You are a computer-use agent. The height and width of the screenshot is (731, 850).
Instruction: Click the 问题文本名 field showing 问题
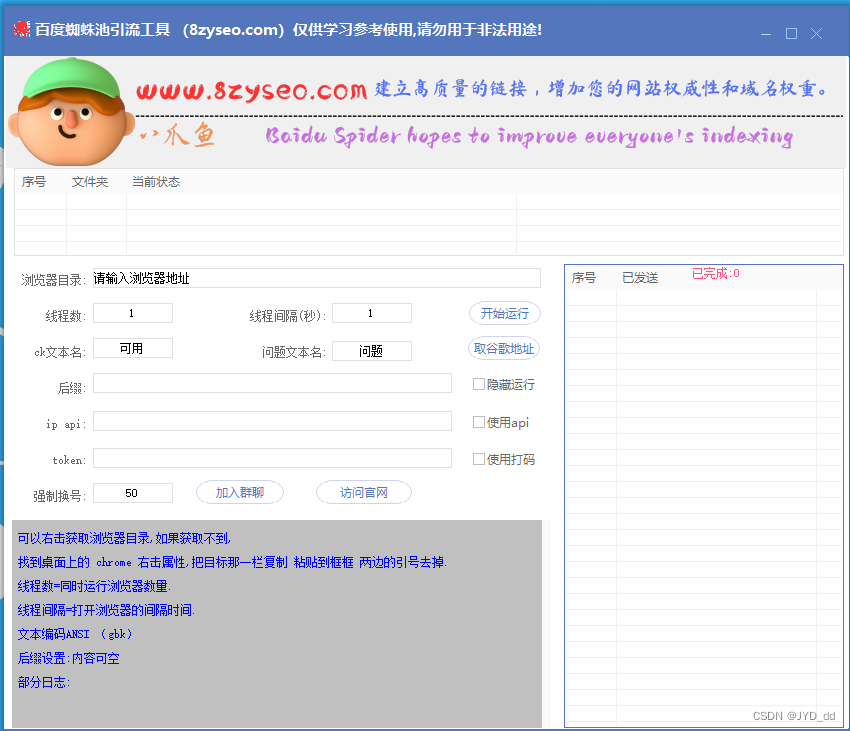point(372,351)
